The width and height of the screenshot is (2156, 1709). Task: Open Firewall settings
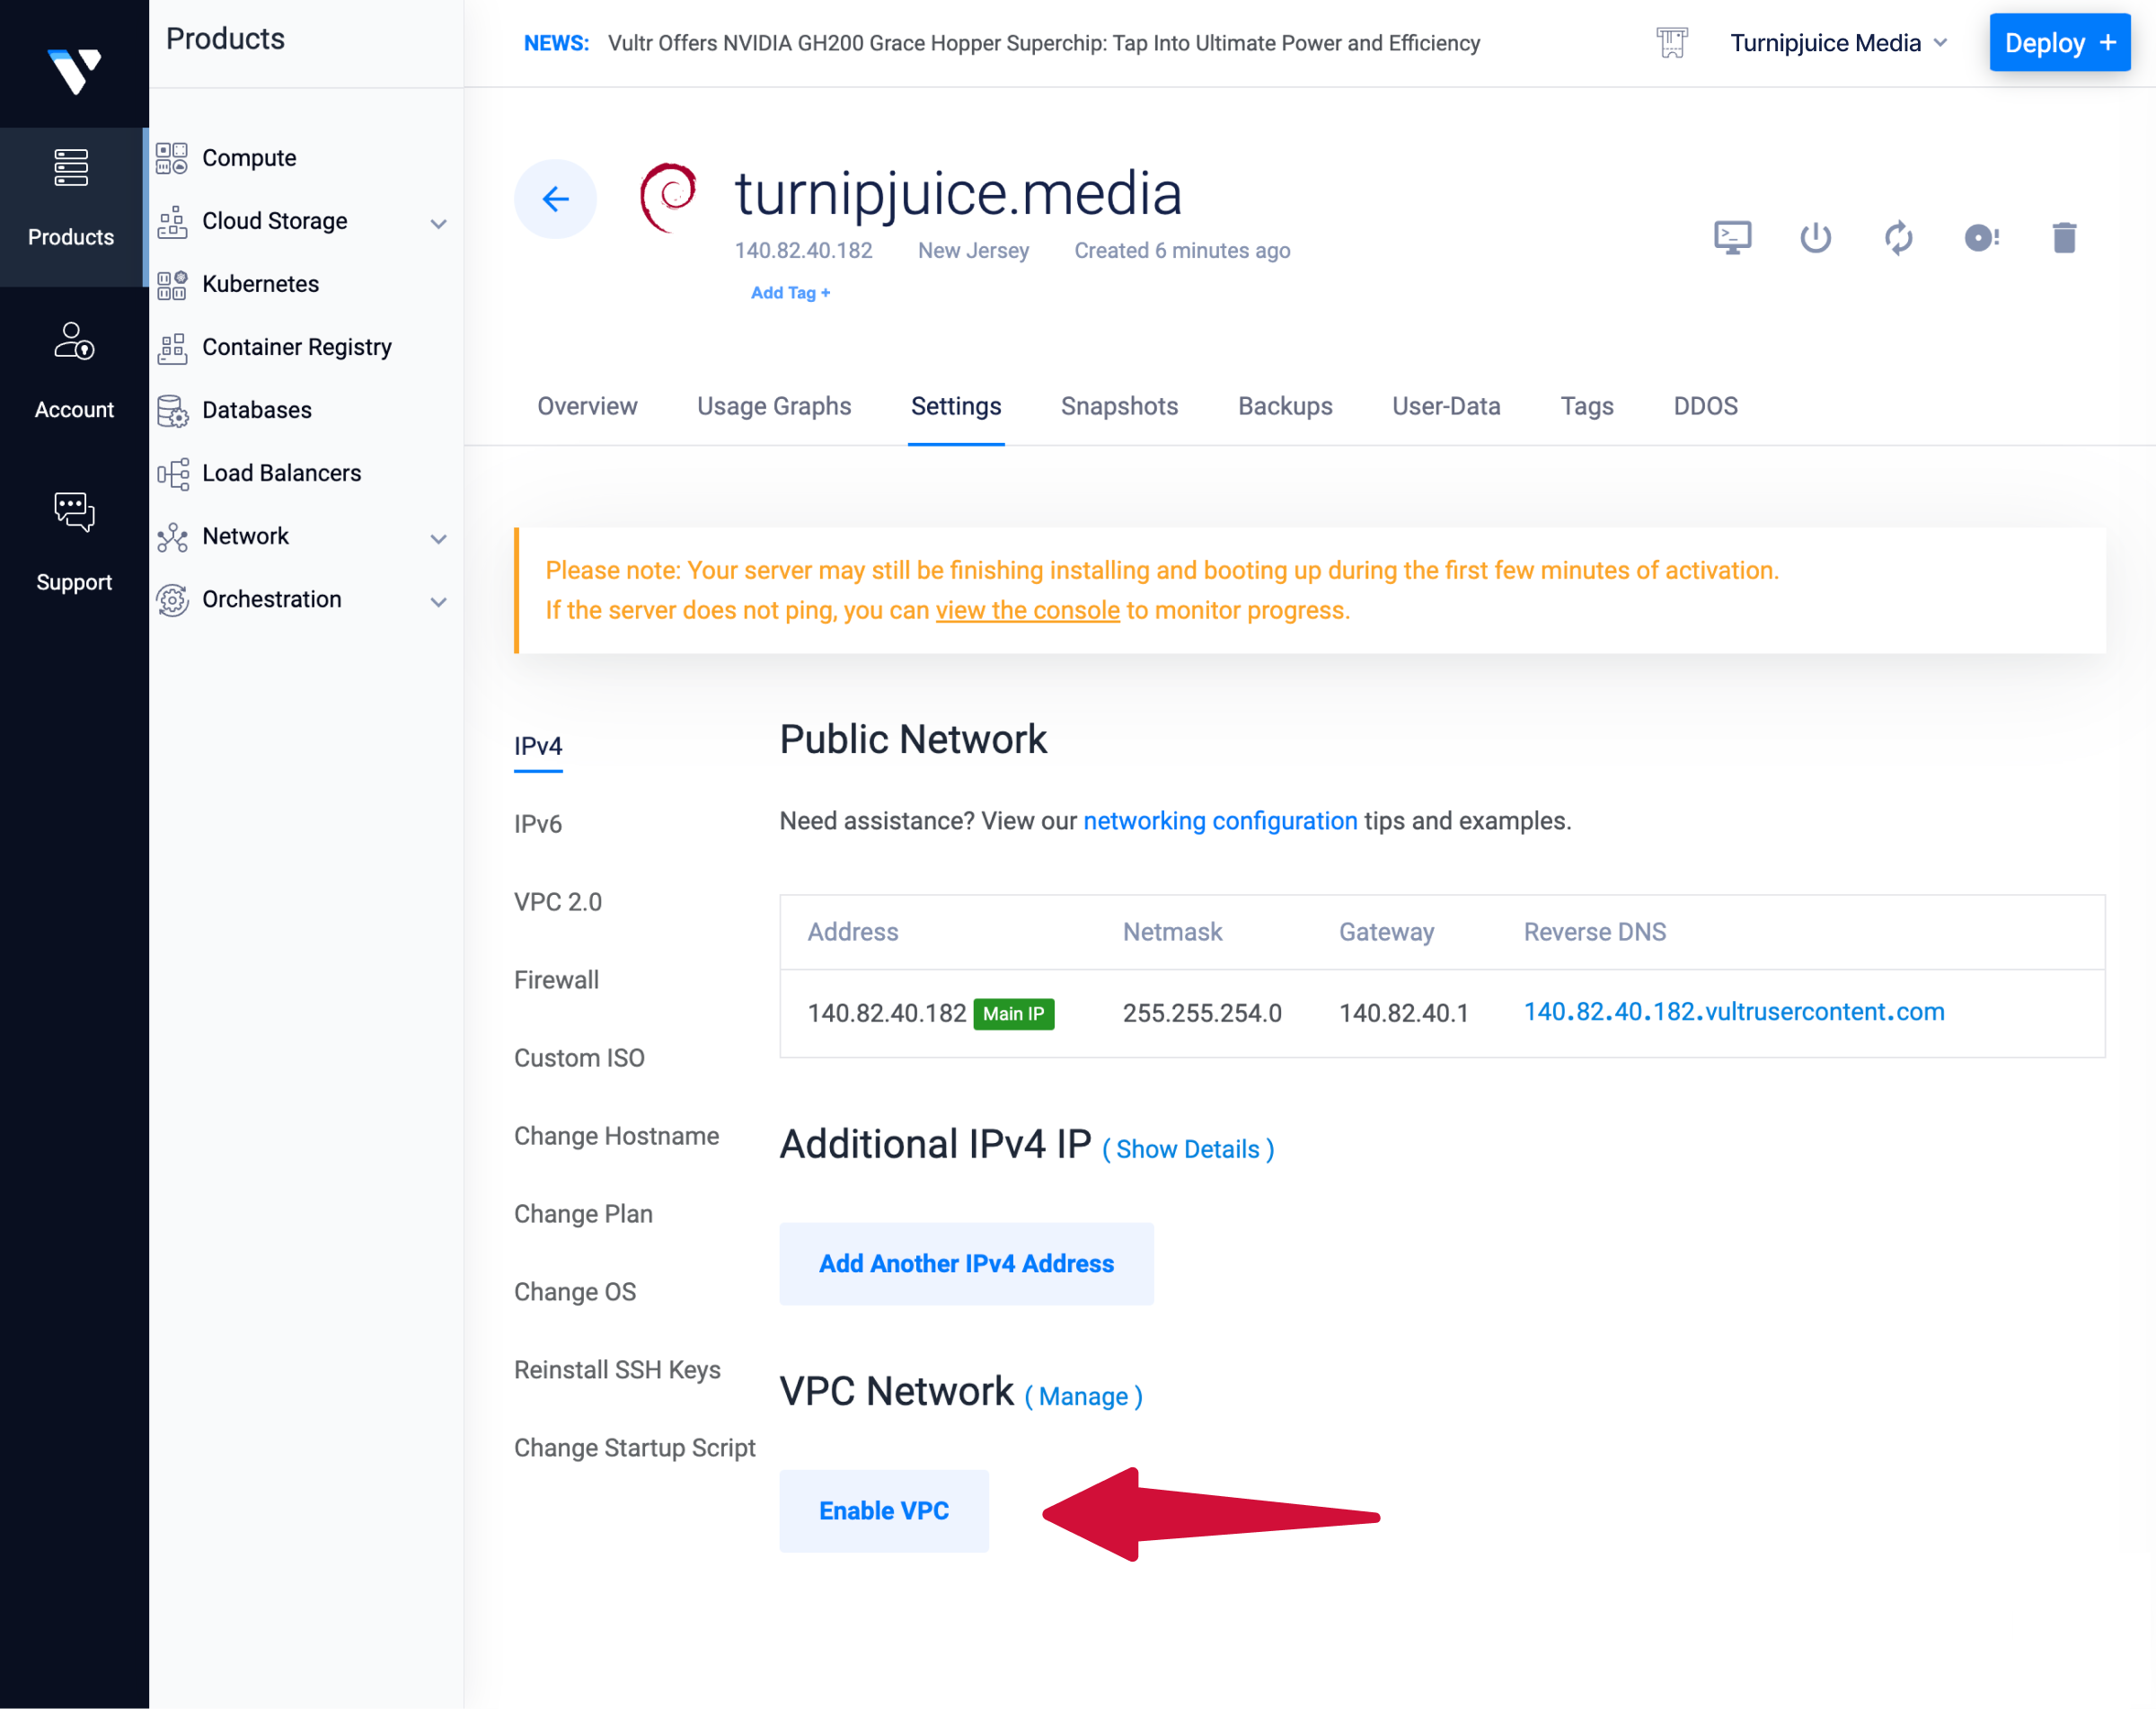coord(556,980)
